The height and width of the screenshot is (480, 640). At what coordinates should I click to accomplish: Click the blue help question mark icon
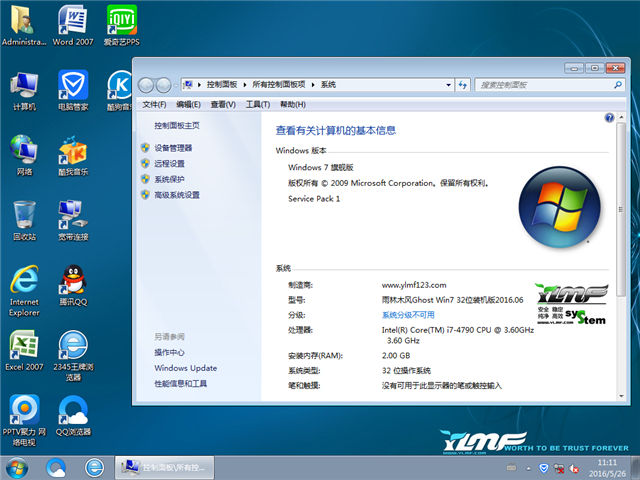click(x=609, y=118)
